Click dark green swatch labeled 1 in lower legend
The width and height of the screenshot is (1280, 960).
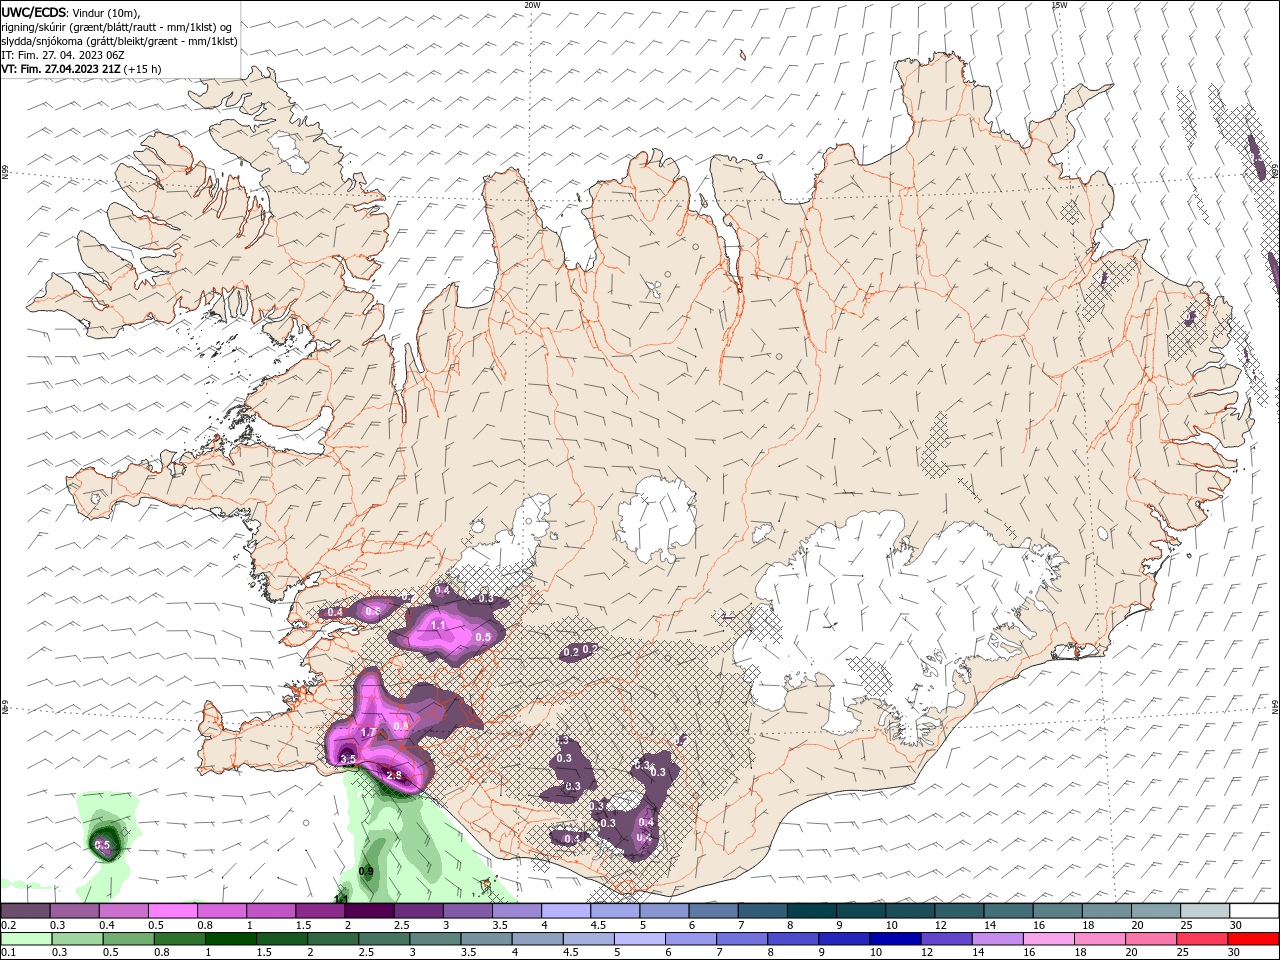pos(230,939)
